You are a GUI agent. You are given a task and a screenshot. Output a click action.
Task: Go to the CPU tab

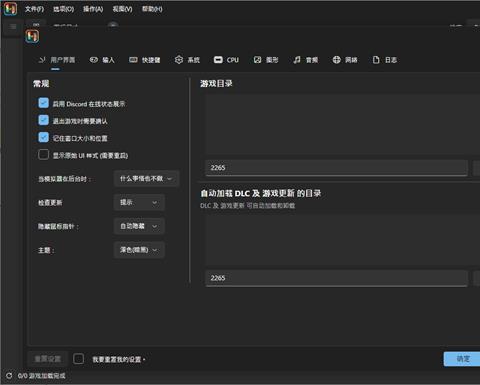click(x=226, y=60)
